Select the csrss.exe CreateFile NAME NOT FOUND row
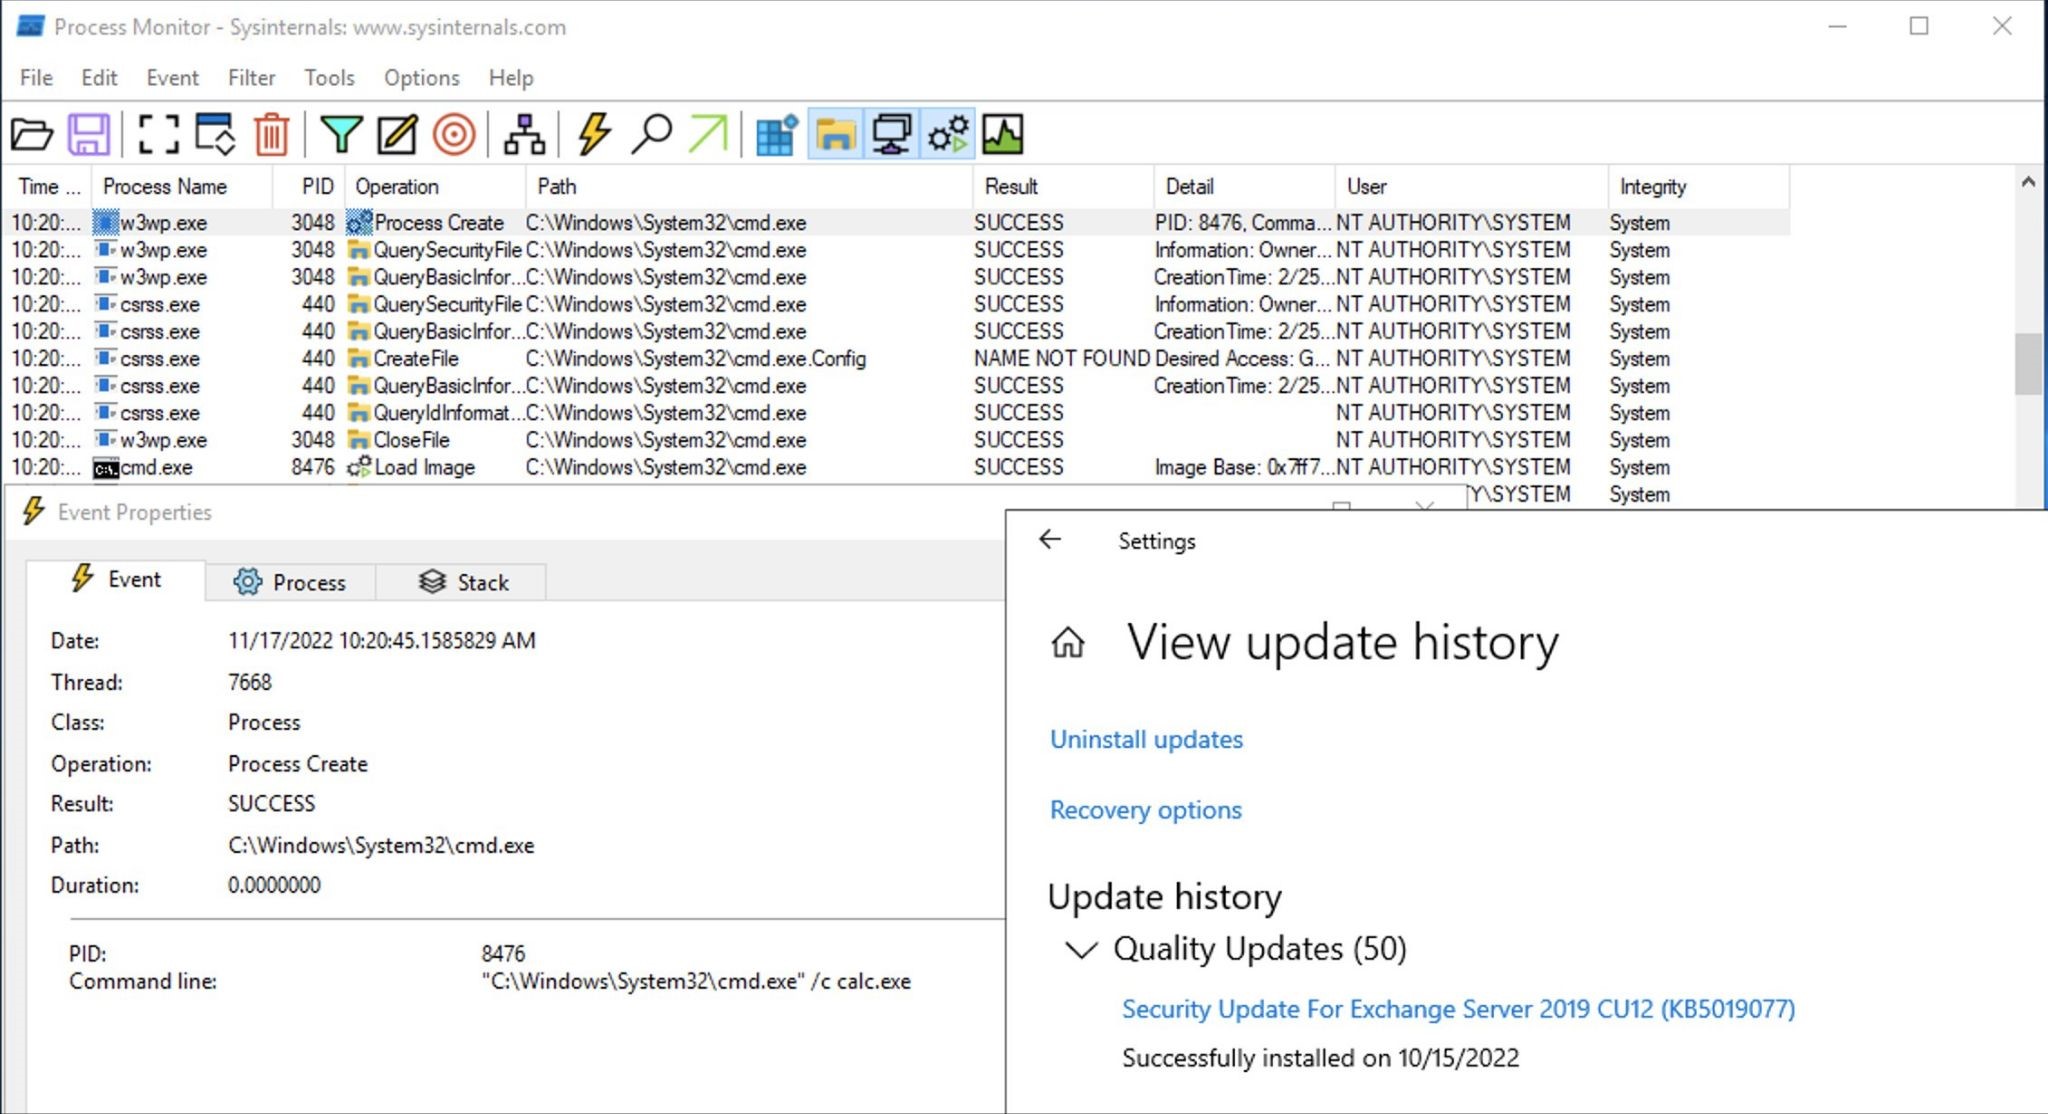 pos(897,359)
